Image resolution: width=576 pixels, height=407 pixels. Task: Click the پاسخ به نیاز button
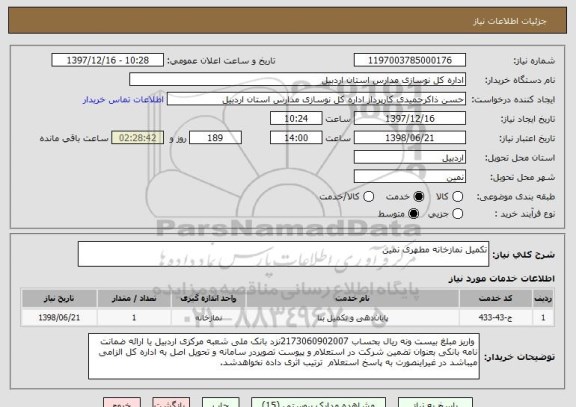(435, 402)
